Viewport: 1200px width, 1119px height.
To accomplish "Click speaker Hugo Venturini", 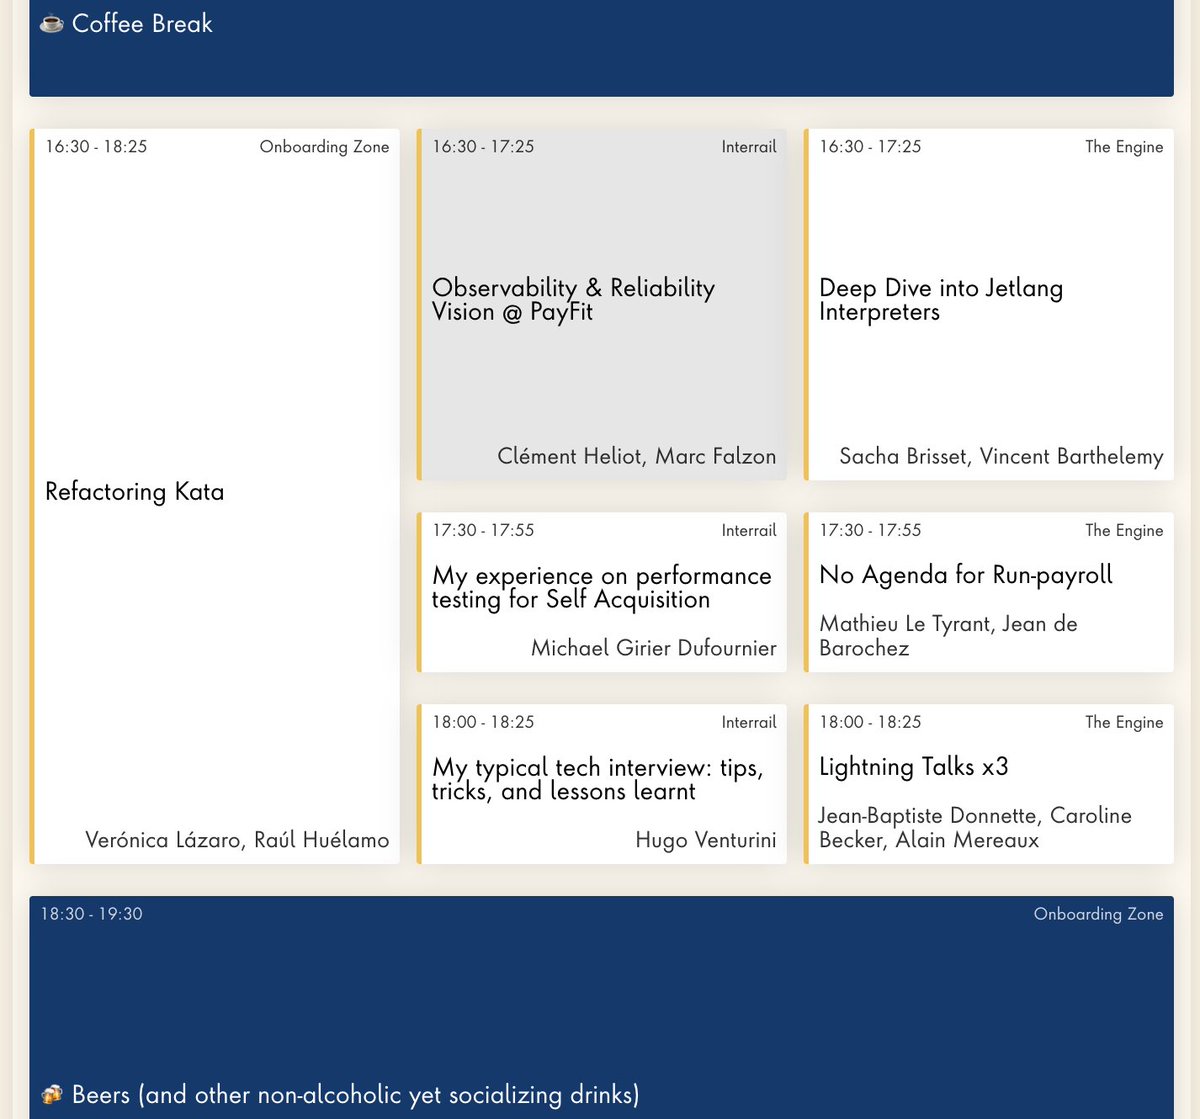I will 706,840.
